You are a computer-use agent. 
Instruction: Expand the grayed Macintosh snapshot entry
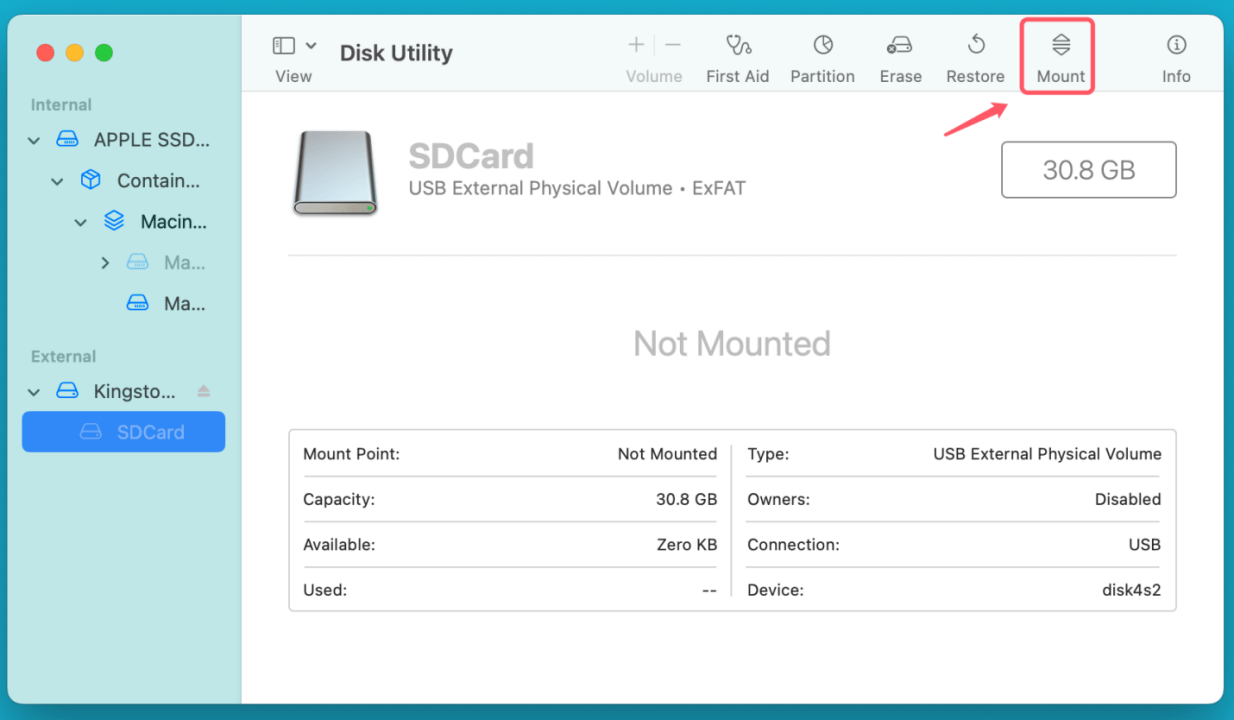[105, 262]
